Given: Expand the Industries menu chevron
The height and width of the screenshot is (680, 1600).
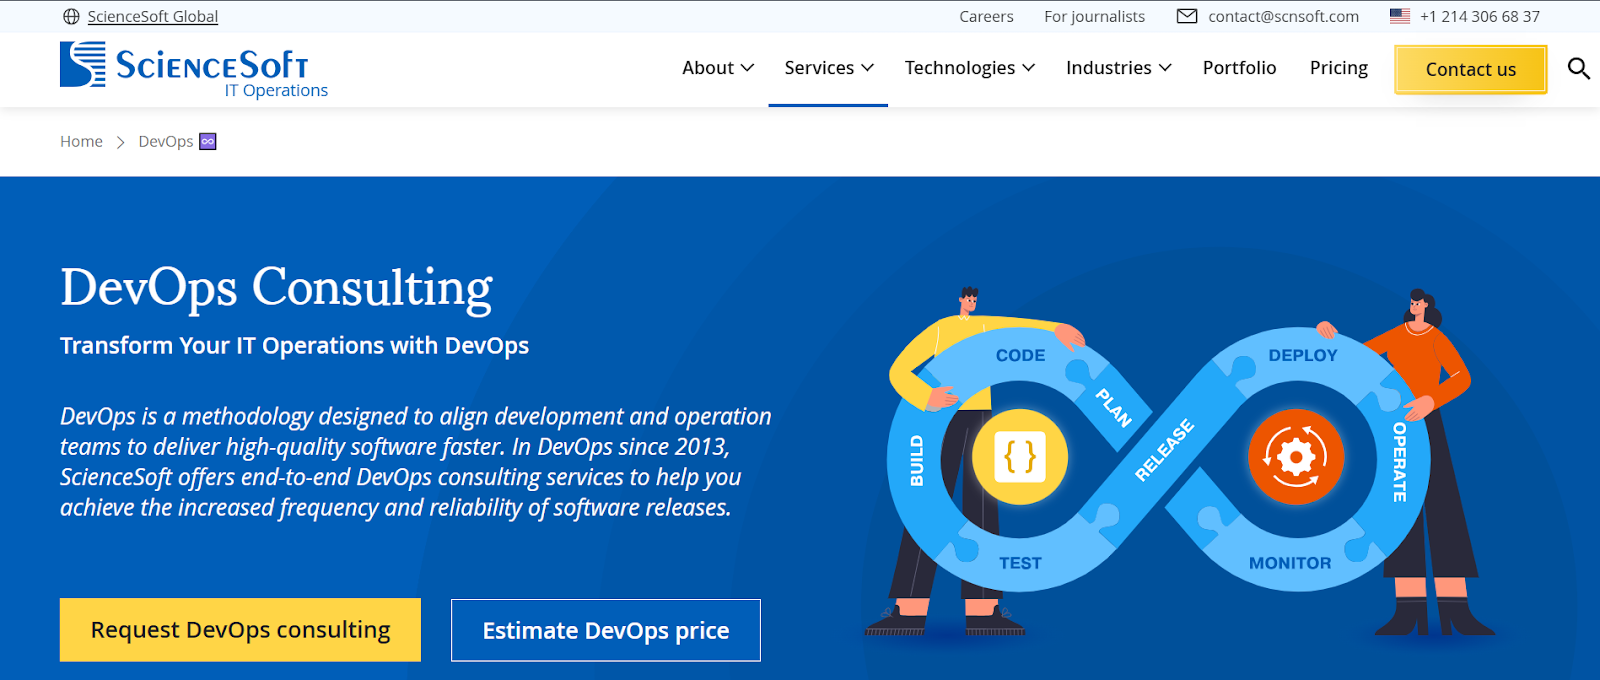Looking at the screenshot, I should coord(1165,68).
